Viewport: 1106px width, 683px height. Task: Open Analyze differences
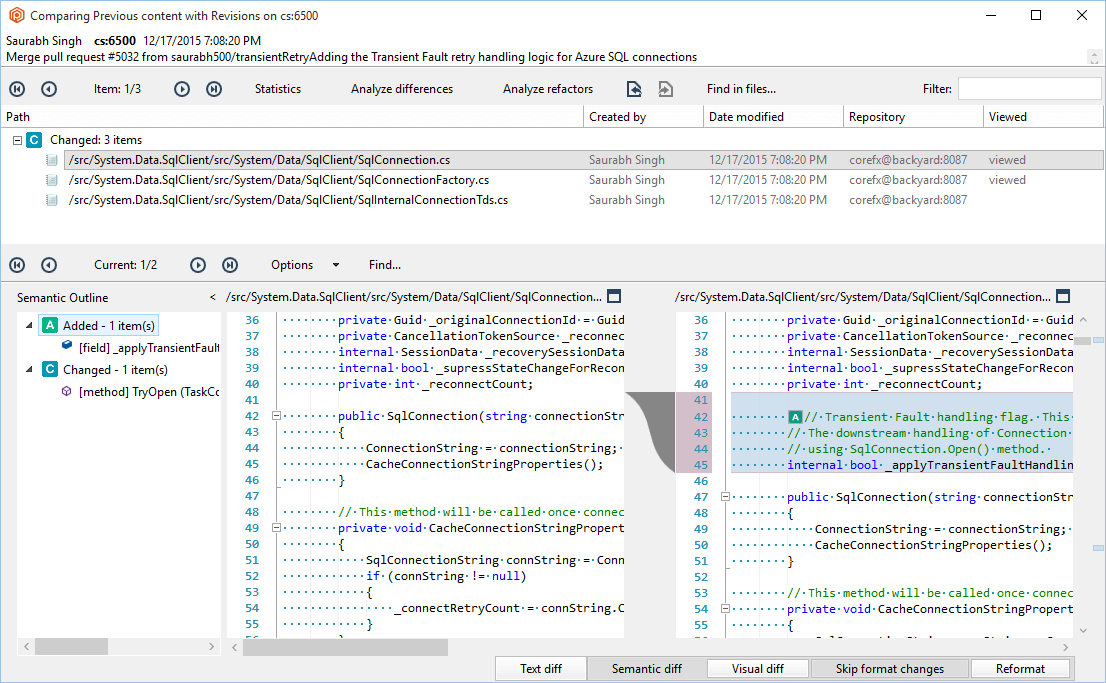[401, 89]
